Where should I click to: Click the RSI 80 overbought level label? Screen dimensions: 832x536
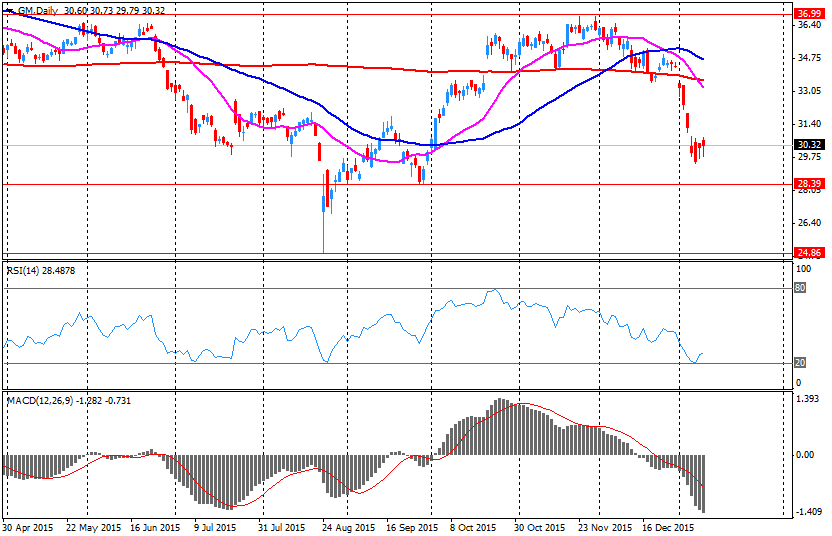(x=800, y=288)
